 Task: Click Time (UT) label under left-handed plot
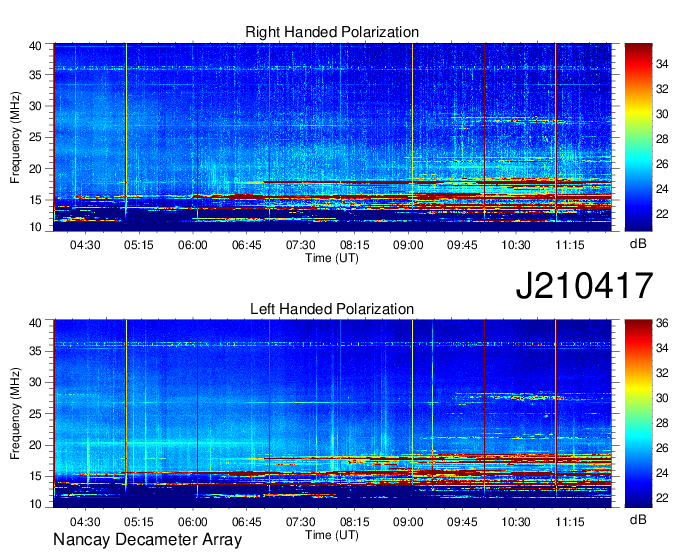pyautogui.click(x=332, y=535)
